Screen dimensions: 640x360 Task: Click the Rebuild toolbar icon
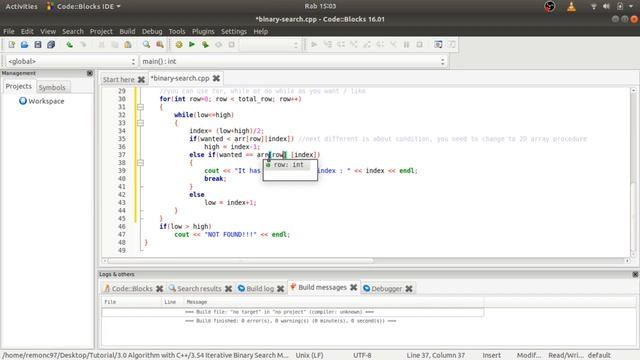click(218, 44)
